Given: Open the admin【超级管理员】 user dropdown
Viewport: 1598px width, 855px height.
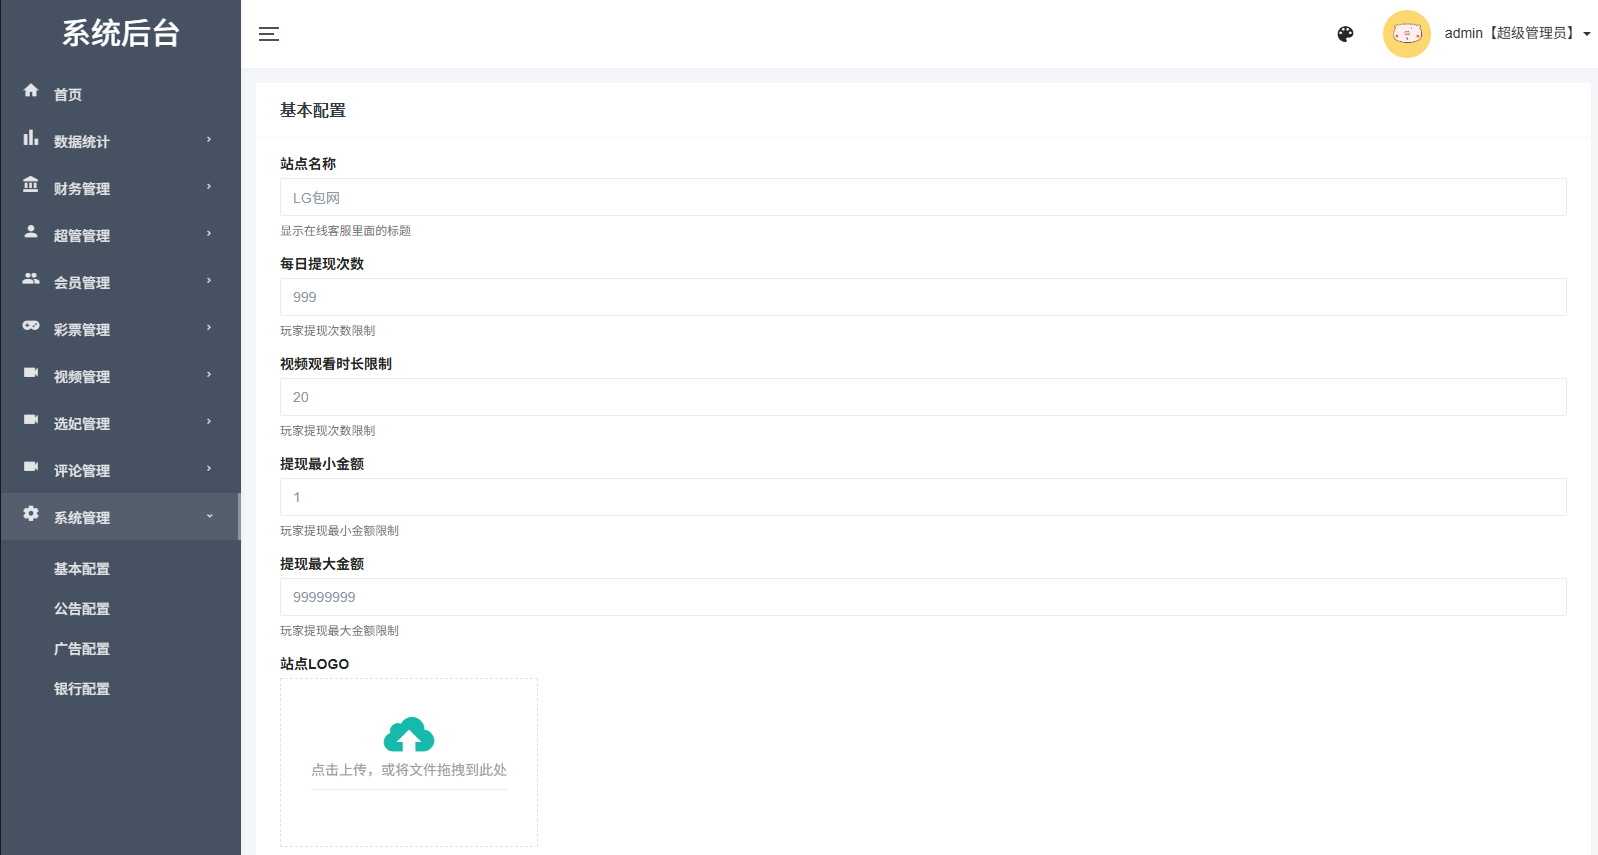Looking at the screenshot, I should click(1516, 34).
